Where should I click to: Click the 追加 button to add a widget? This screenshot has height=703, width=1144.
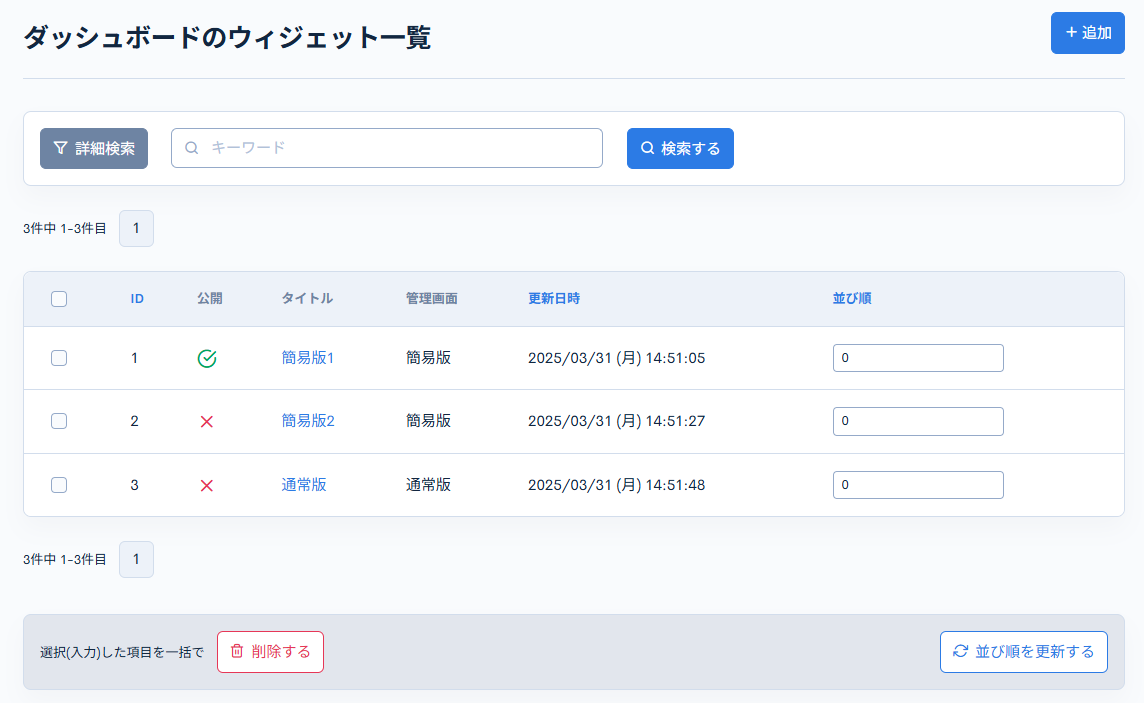1087,33
